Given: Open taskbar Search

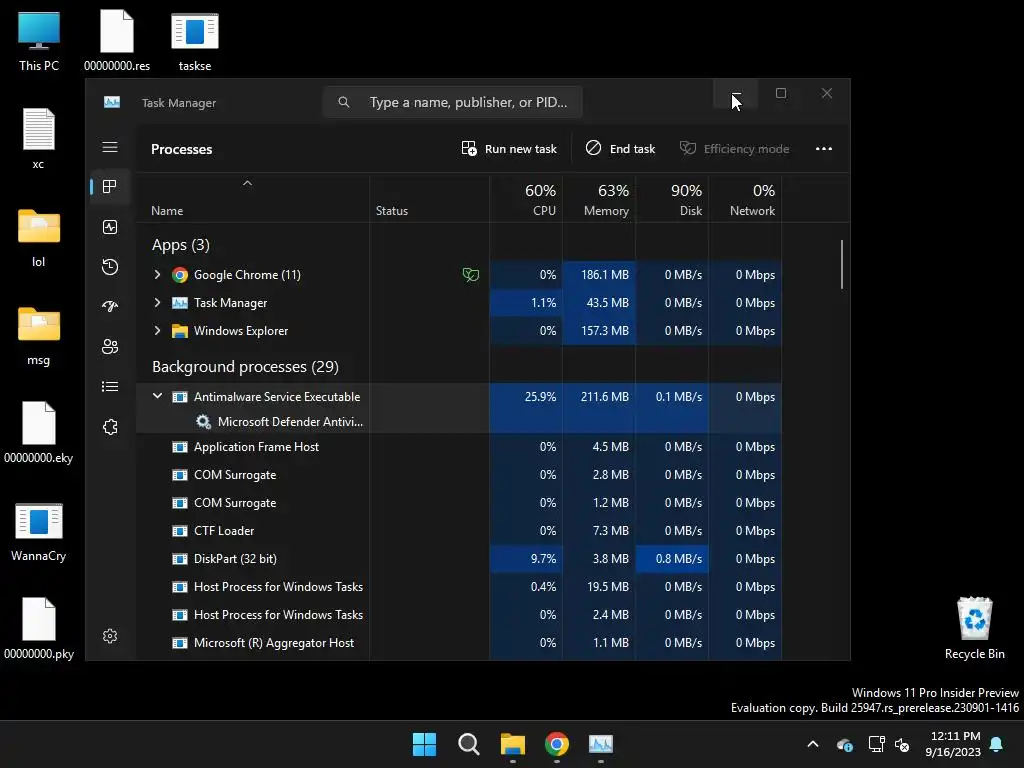Looking at the screenshot, I should pyautogui.click(x=468, y=744).
